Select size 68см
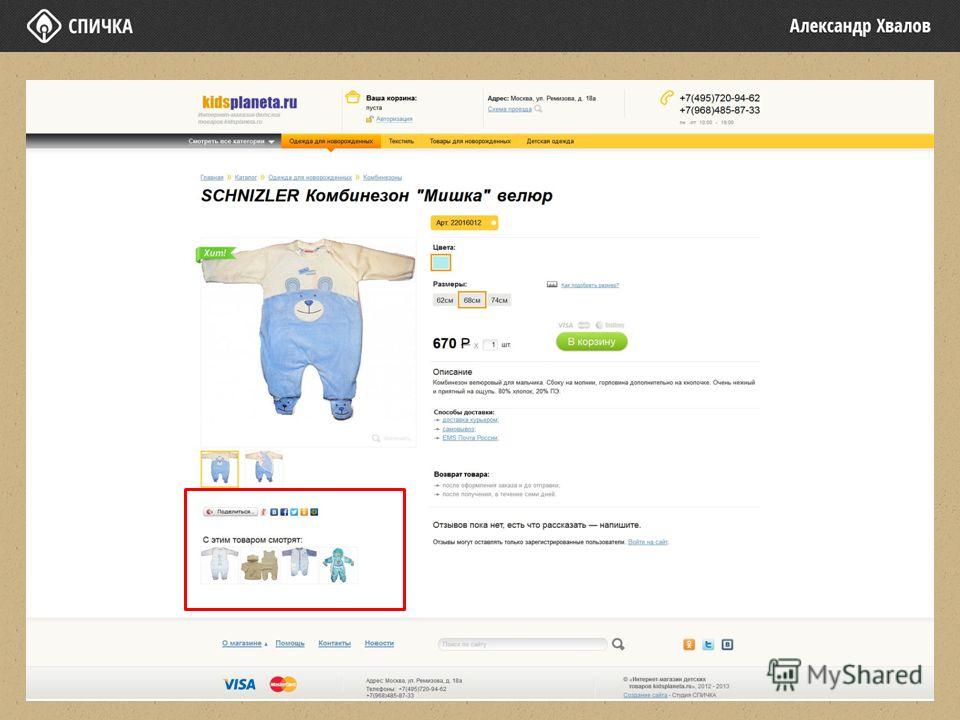Screen dimensions: 960x720 click(x=472, y=300)
